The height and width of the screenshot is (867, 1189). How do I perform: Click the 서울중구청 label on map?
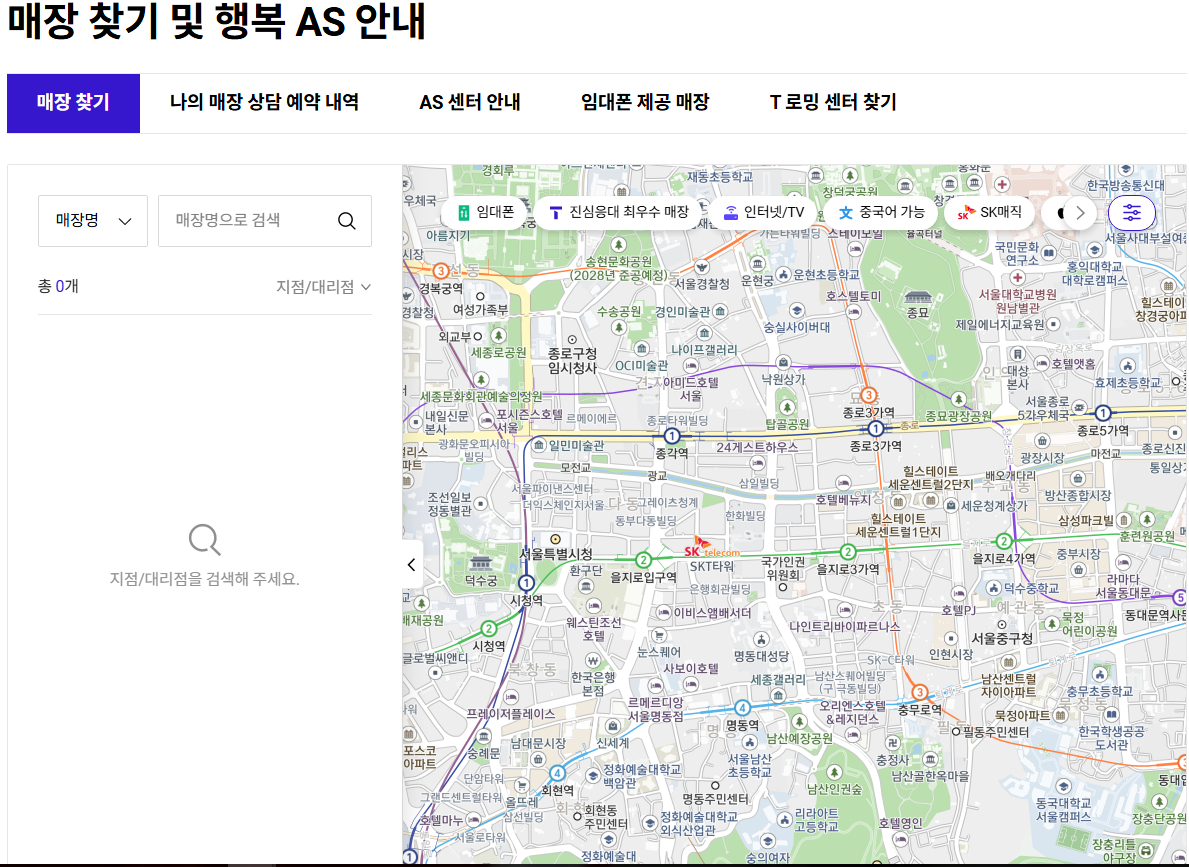pos(1002,639)
